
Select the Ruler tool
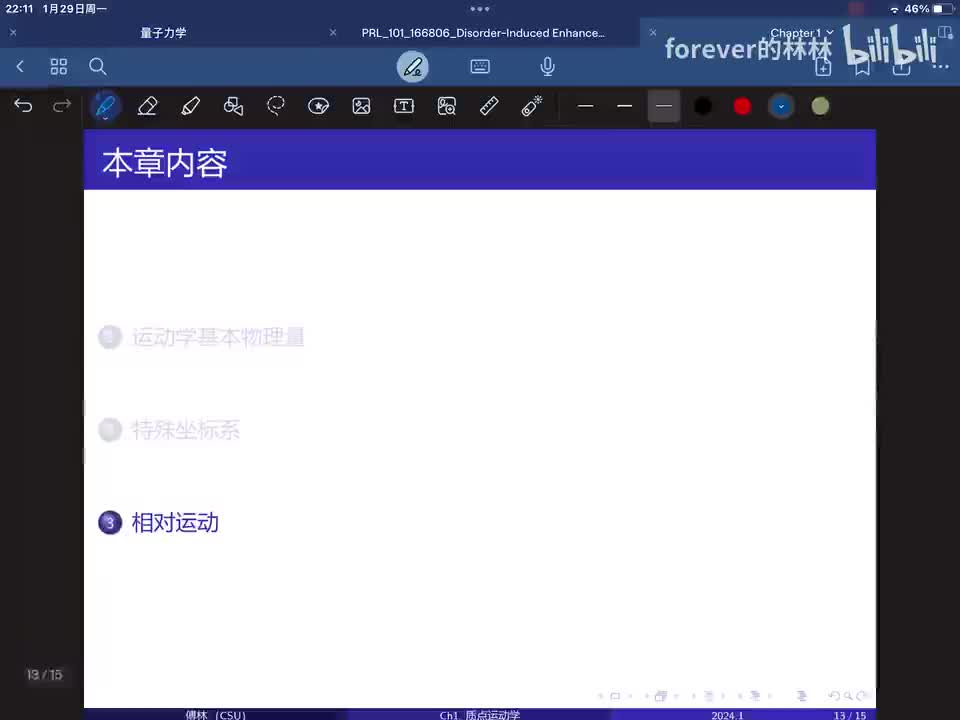coord(489,107)
